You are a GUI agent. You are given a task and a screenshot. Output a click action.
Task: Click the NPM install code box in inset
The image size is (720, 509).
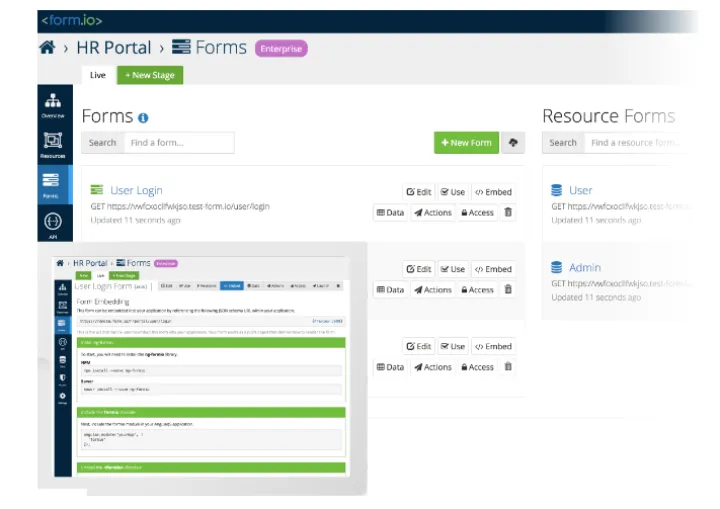(211, 370)
